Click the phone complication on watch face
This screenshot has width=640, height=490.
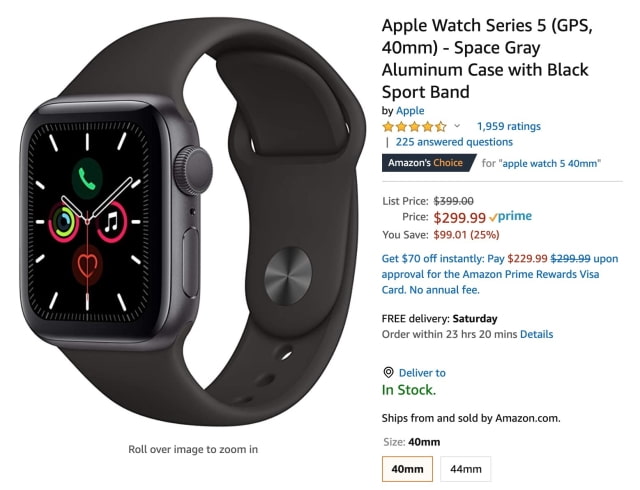(87, 179)
